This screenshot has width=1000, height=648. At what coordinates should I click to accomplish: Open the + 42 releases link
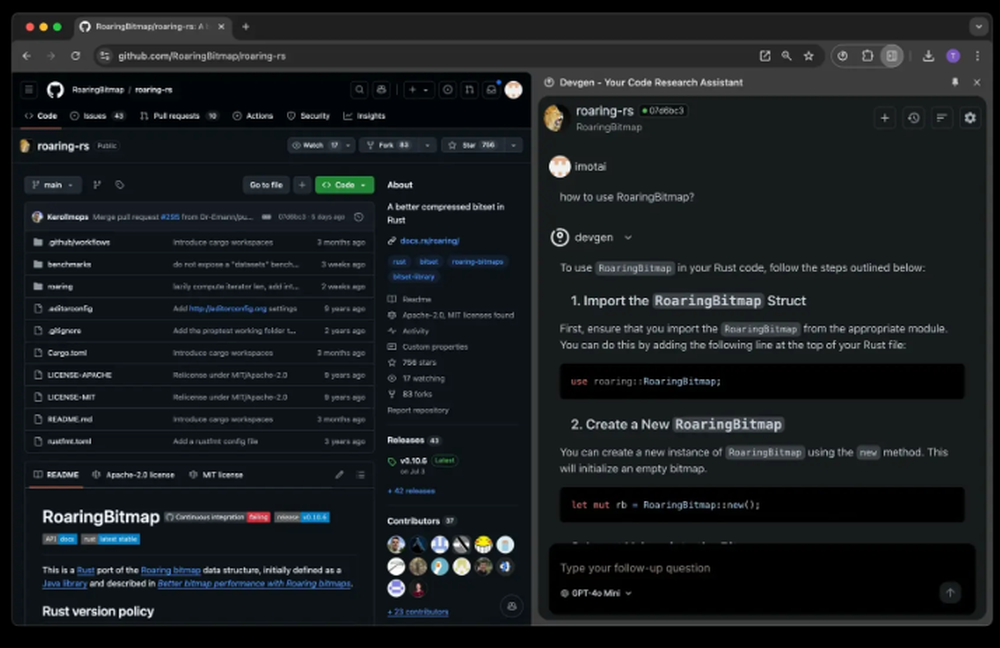click(411, 490)
